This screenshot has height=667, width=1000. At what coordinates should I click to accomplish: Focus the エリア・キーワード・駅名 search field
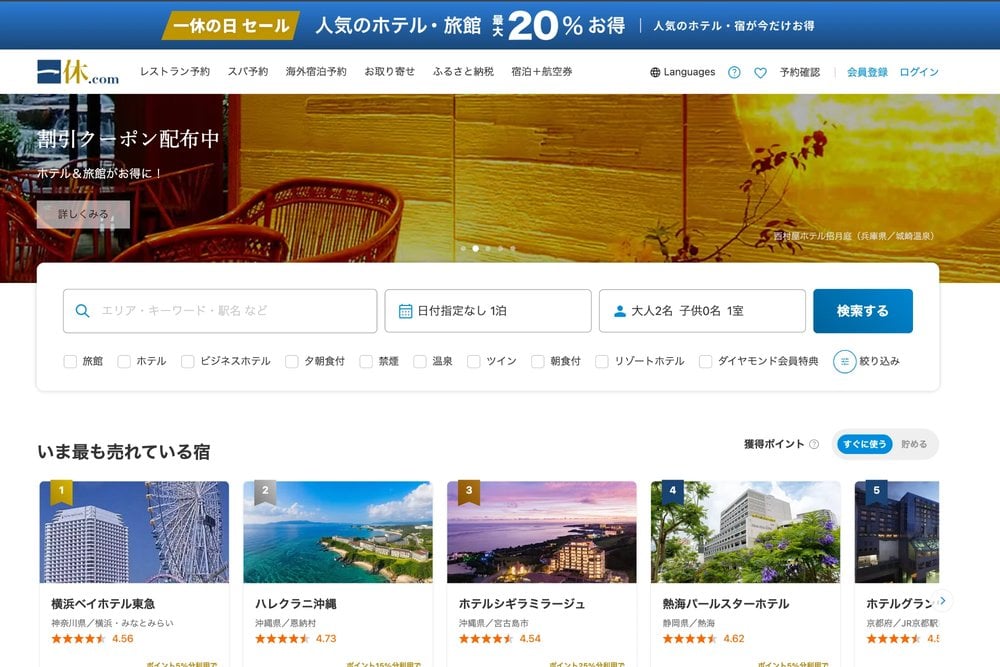coord(220,311)
